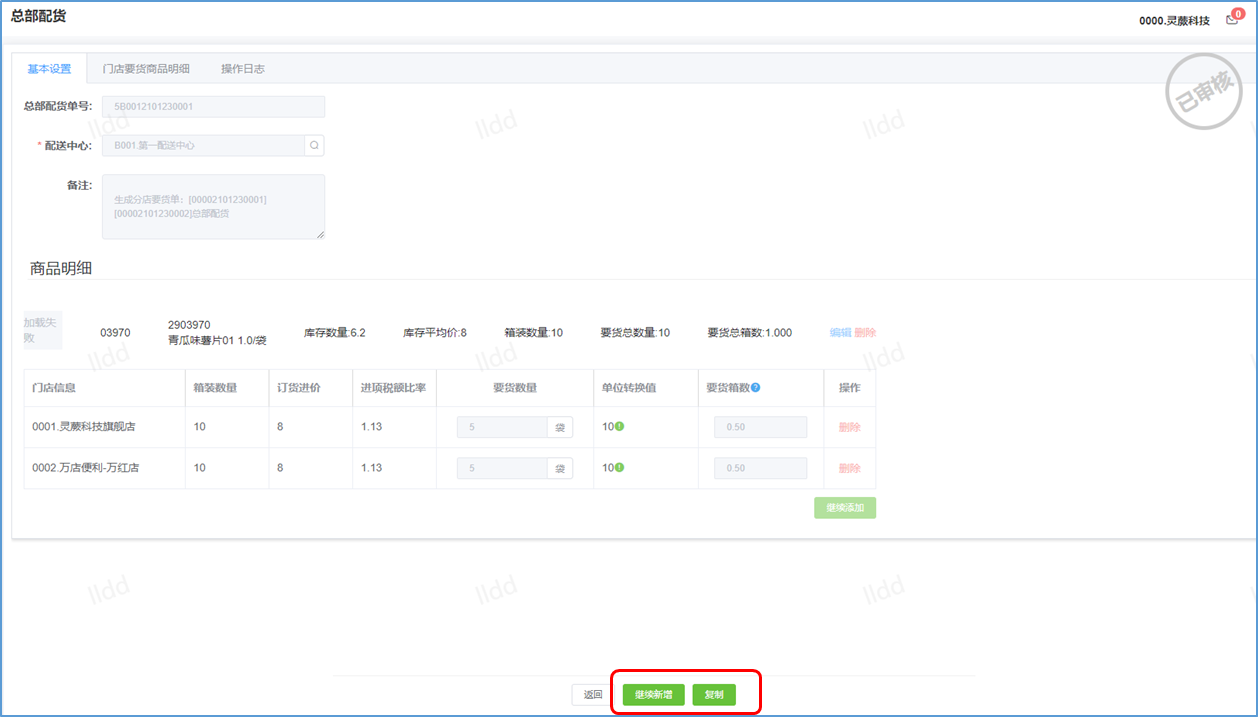Click the 库存数量:6.2 text
1258x717 pixels.
(335, 333)
